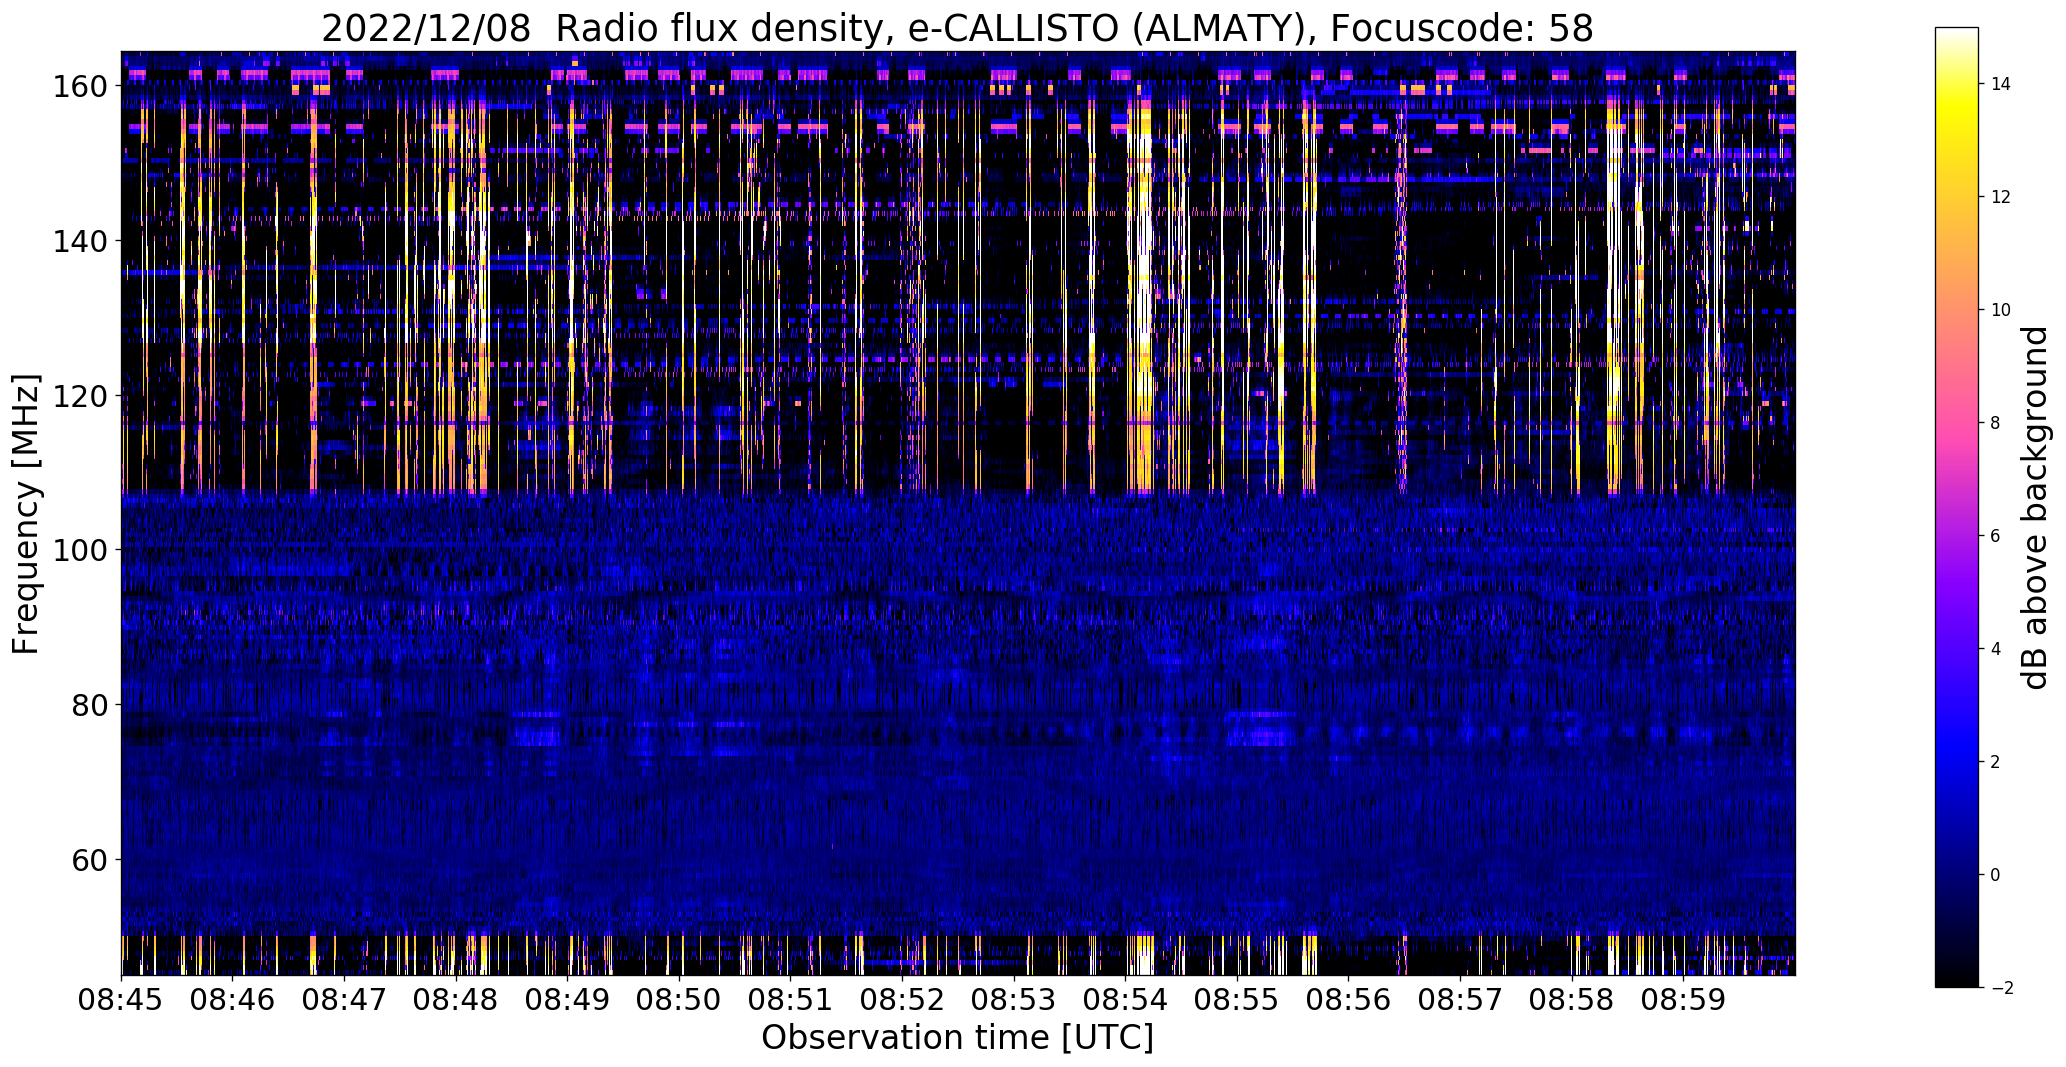The image size is (2066, 1067).
Task: Click the 08:58 time tick label
Action: click(x=1573, y=998)
